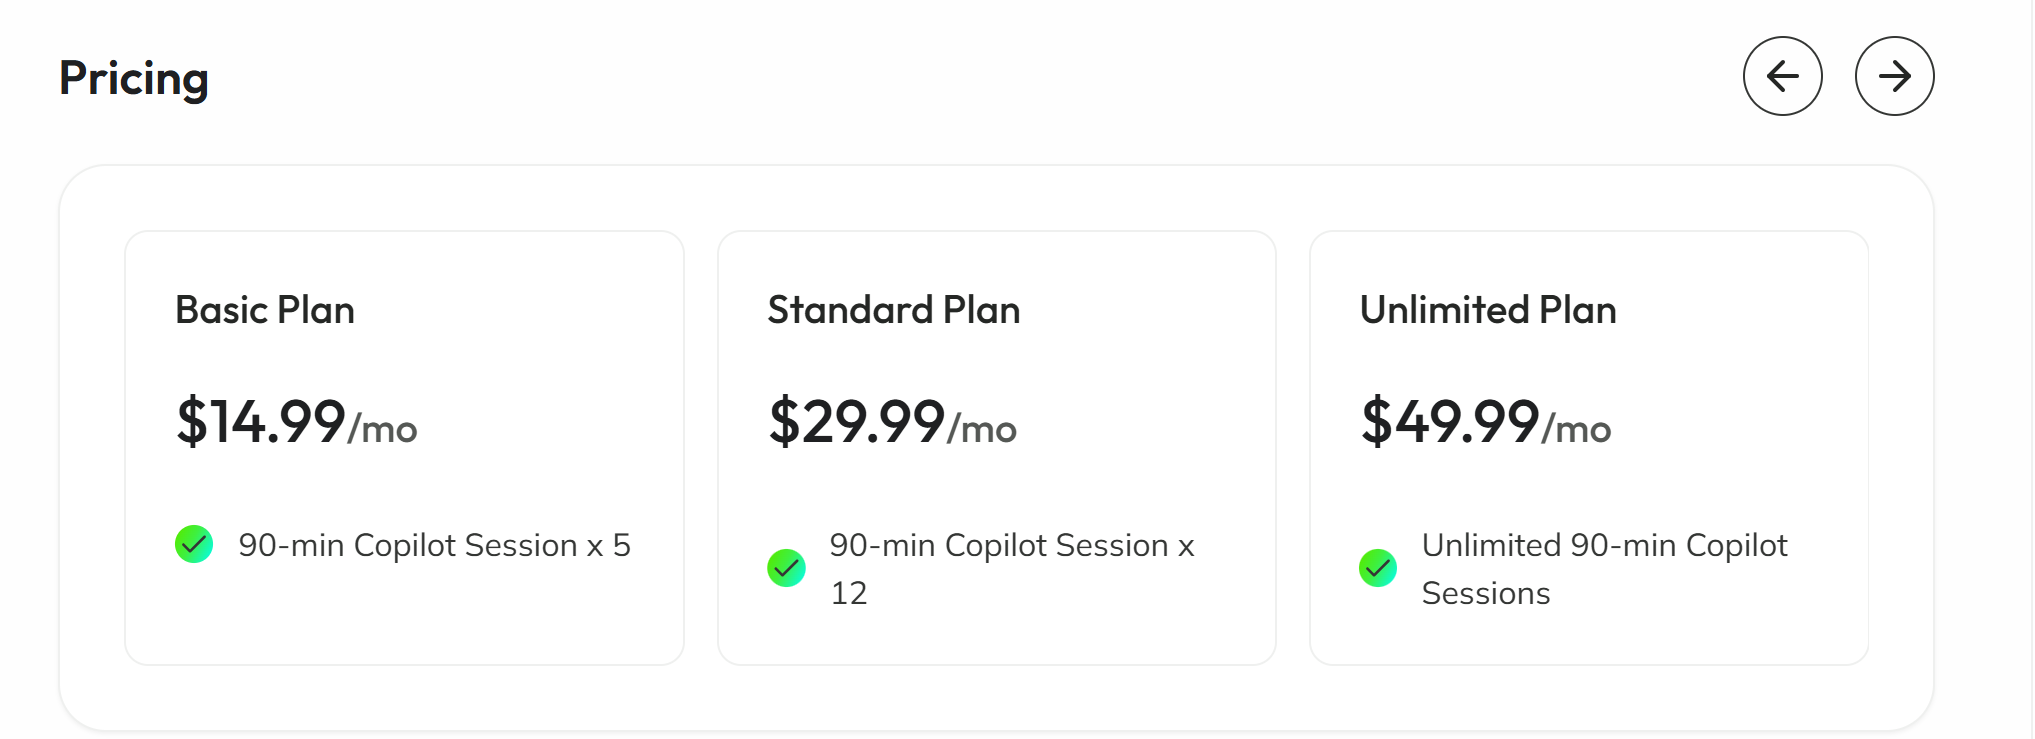Select the Basic Plan title
The height and width of the screenshot is (739, 2035).
pyautogui.click(x=265, y=310)
